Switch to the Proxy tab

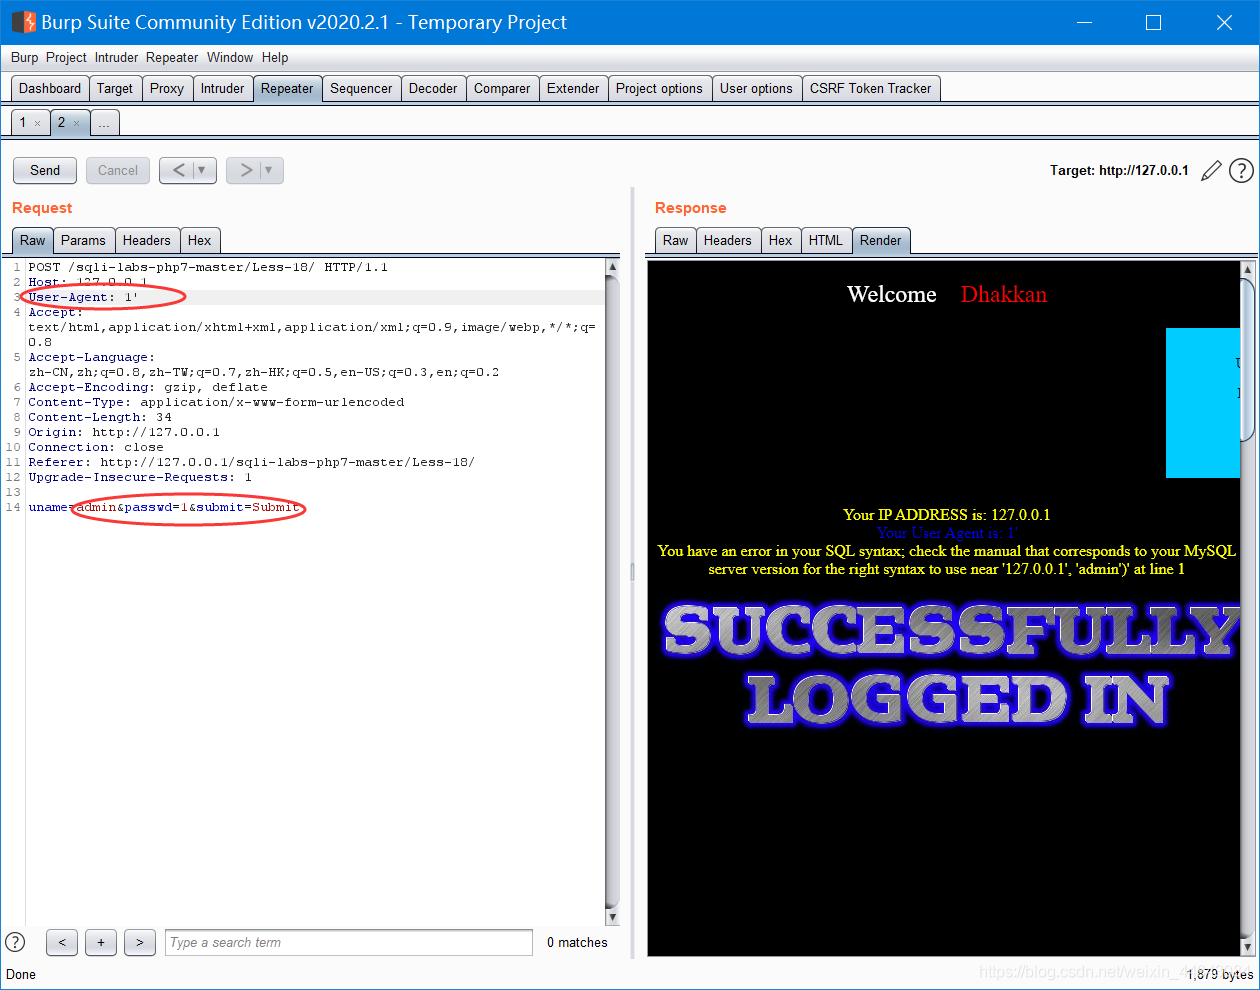(x=167, y=88)
